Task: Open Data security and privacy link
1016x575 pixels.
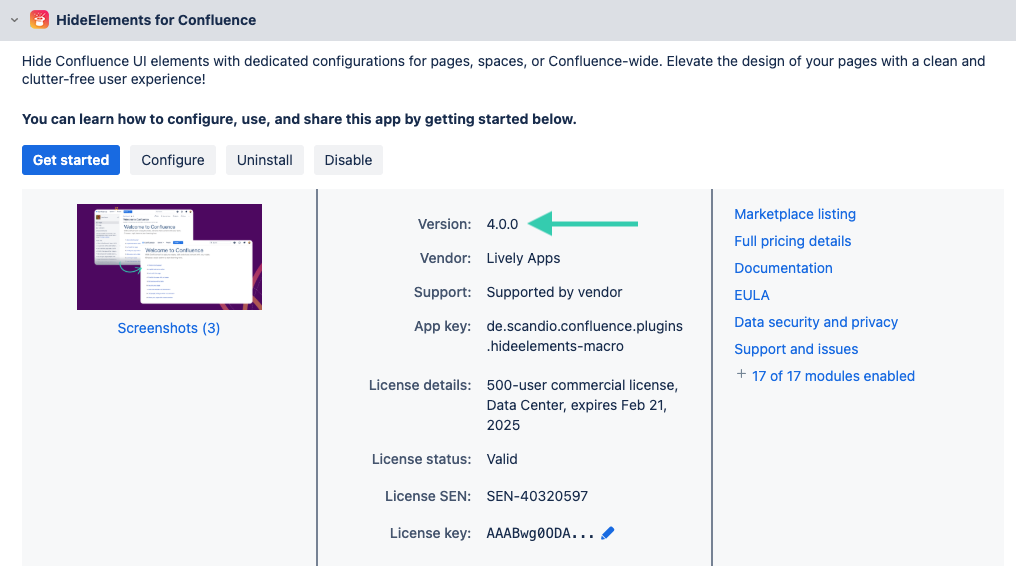Action: (815, 322)
